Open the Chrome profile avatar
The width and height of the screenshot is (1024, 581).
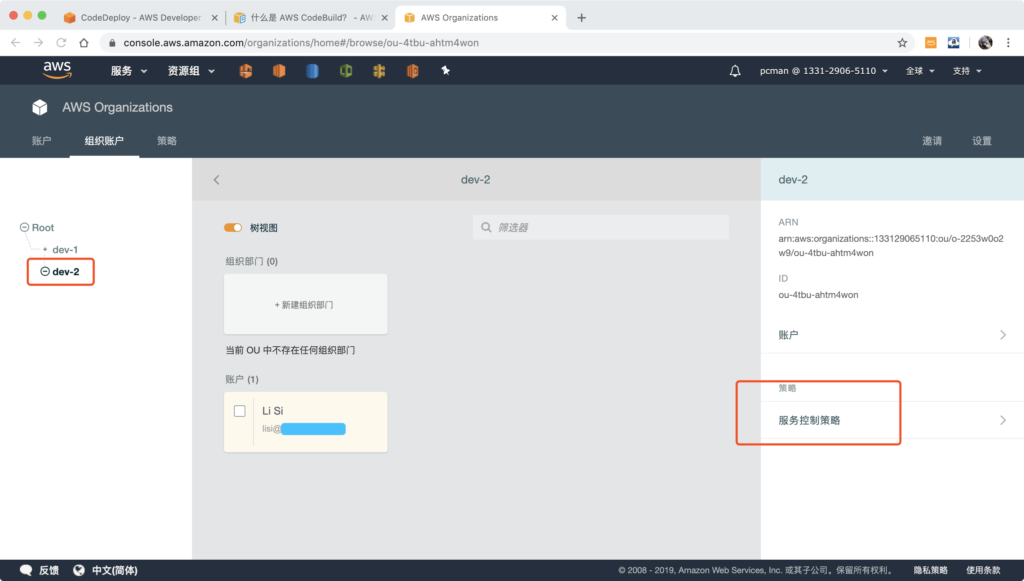point(985,43)
